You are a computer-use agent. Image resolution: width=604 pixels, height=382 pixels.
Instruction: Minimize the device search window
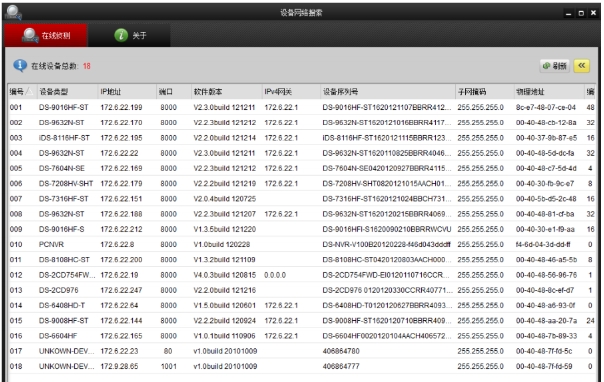pos(568,13)
